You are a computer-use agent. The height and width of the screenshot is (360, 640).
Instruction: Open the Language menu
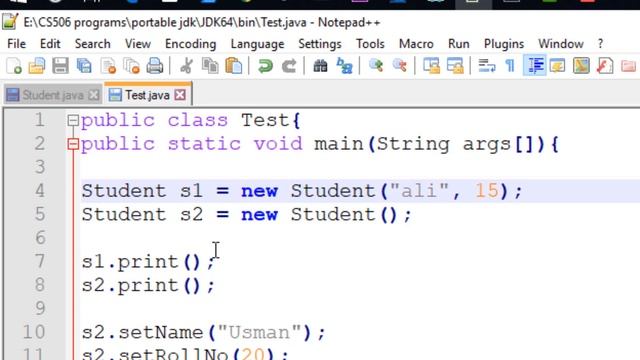tap(257, 44)
